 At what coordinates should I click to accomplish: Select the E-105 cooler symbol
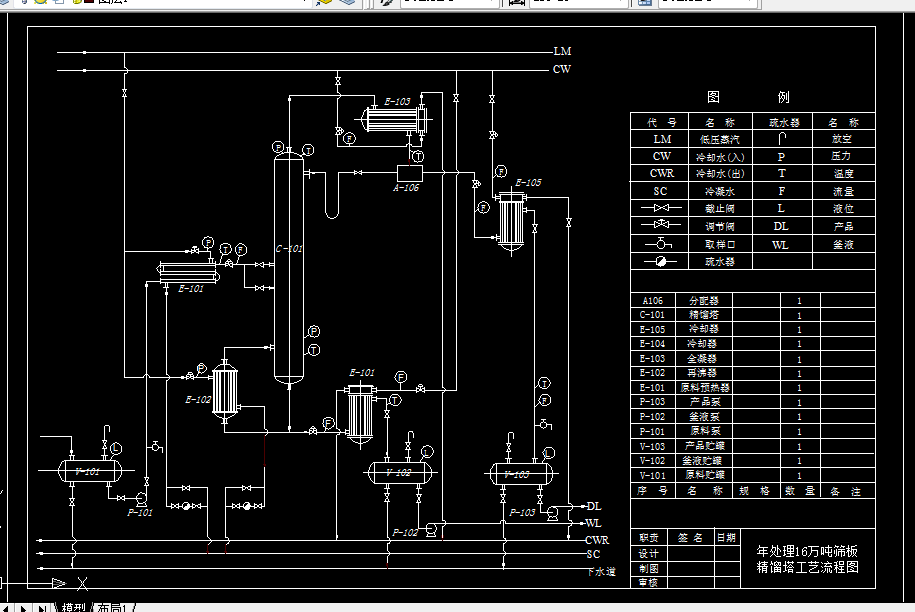pyautogui.click(x=512, y=222)
